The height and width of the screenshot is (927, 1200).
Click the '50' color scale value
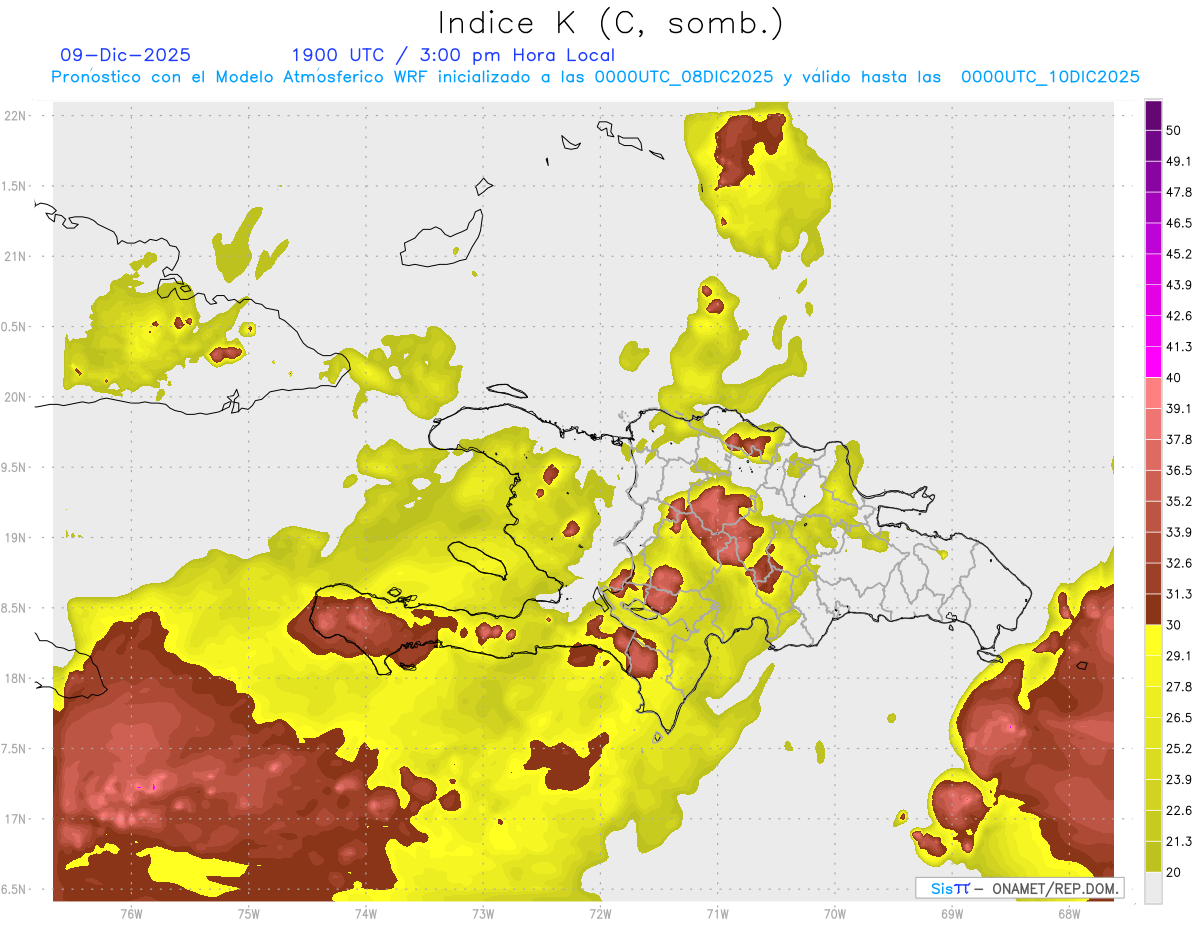click(1174, 130)
